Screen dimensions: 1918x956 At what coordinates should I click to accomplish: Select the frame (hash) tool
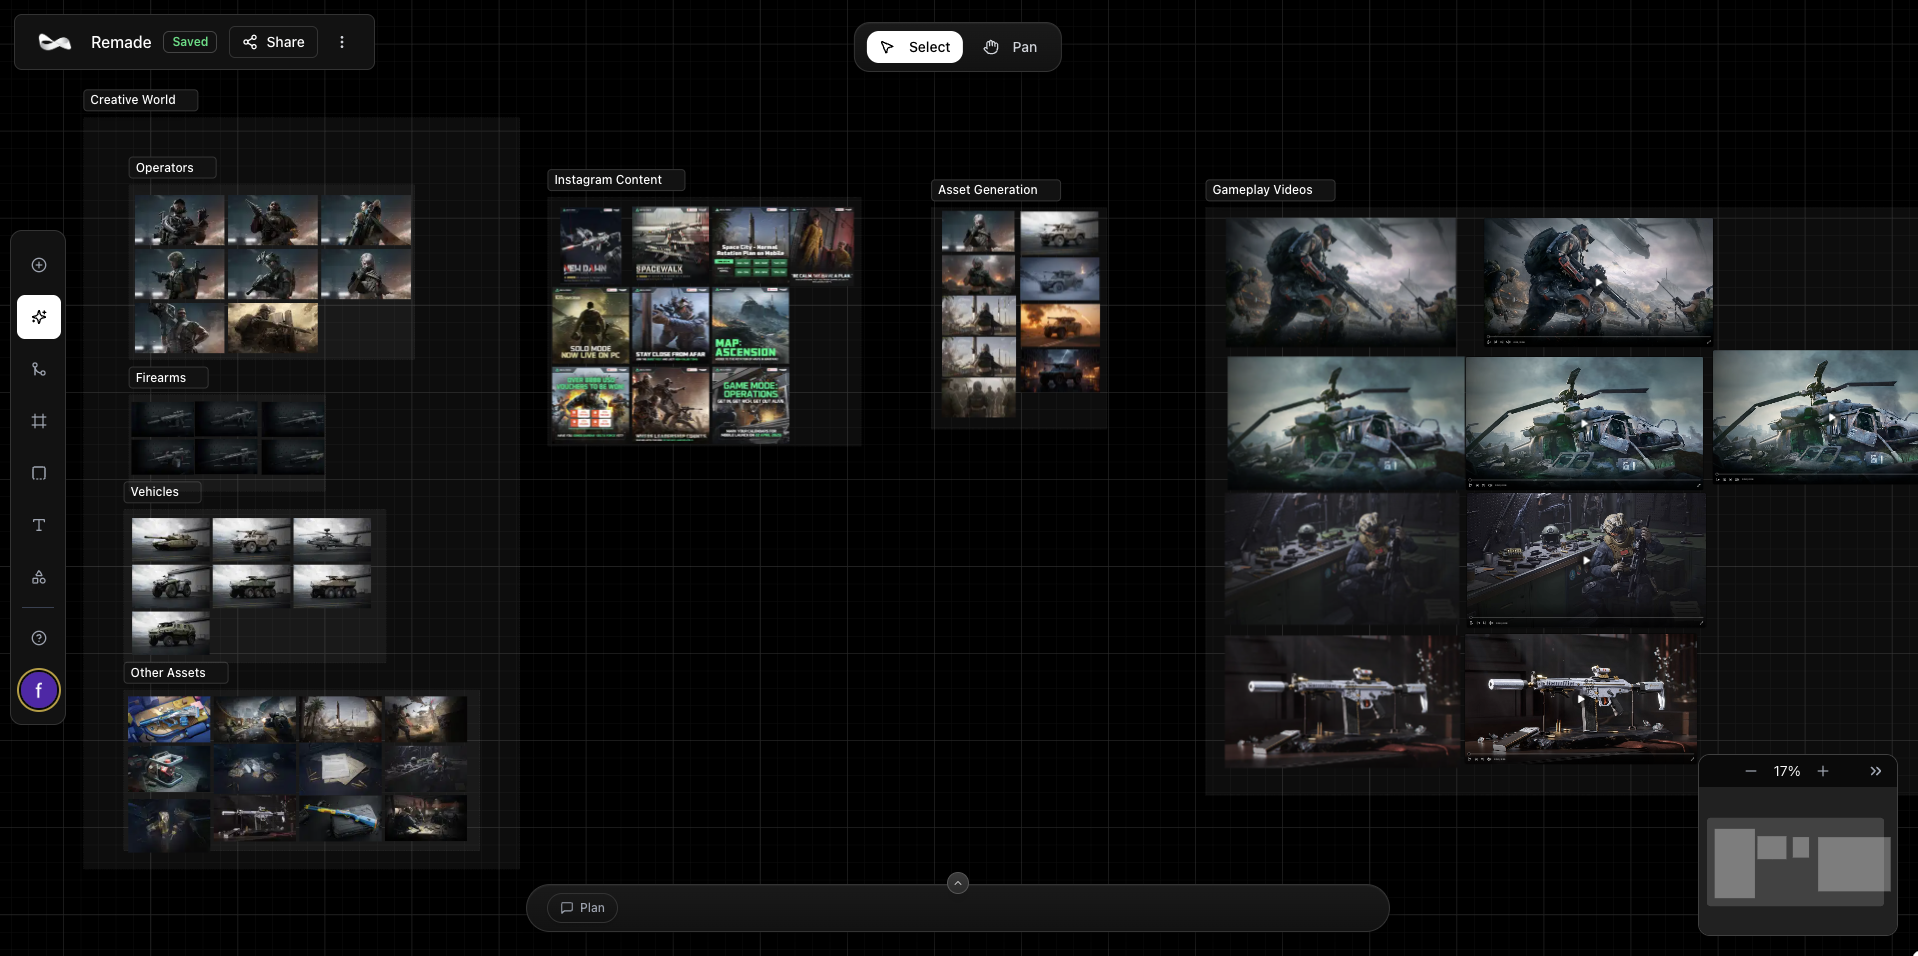(39, 421)
